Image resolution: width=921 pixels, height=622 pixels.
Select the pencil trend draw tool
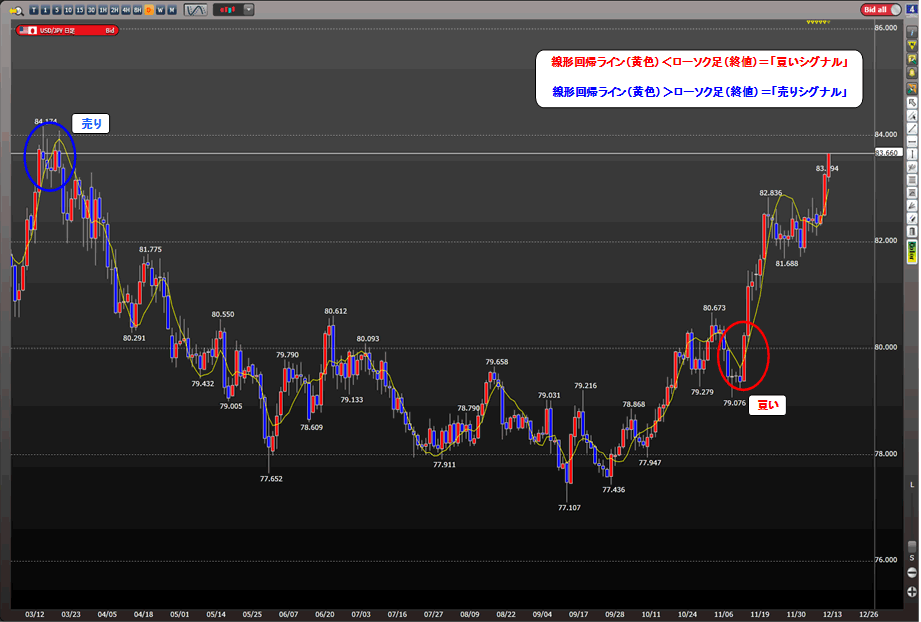pyautogui.click(x=913, y=117)
